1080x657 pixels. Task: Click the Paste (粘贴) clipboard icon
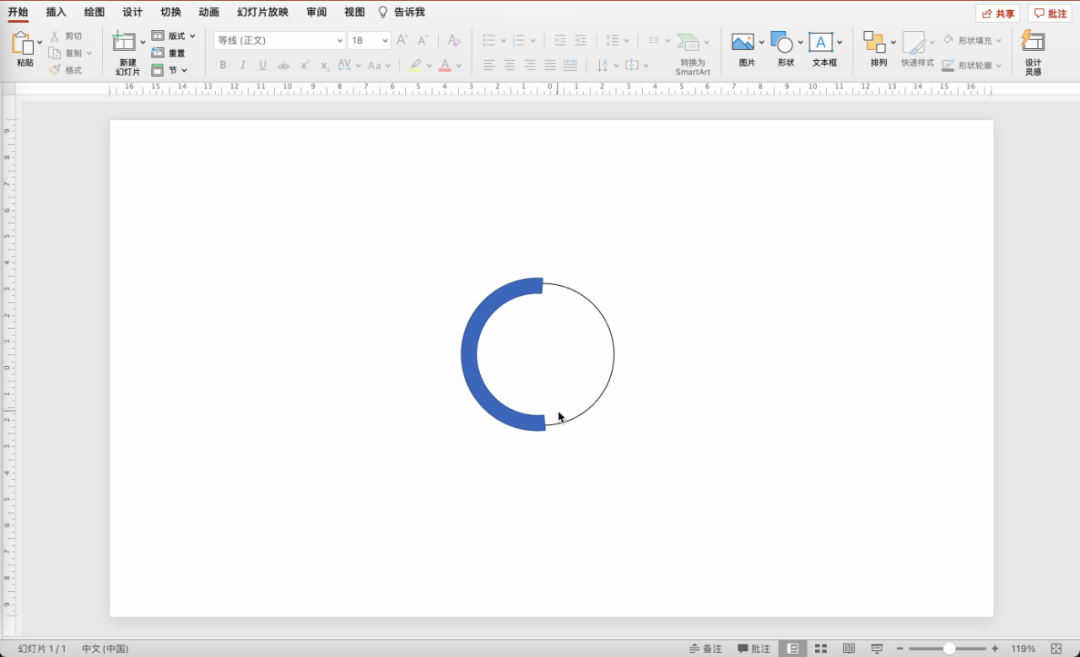[23, 43]
